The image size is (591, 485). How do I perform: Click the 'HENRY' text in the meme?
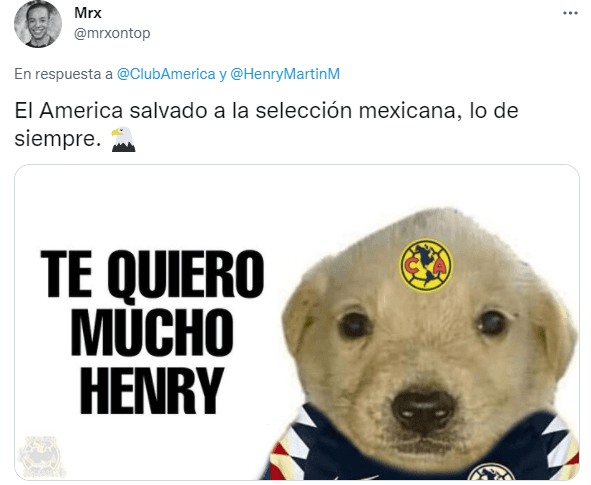click(152, 390)
